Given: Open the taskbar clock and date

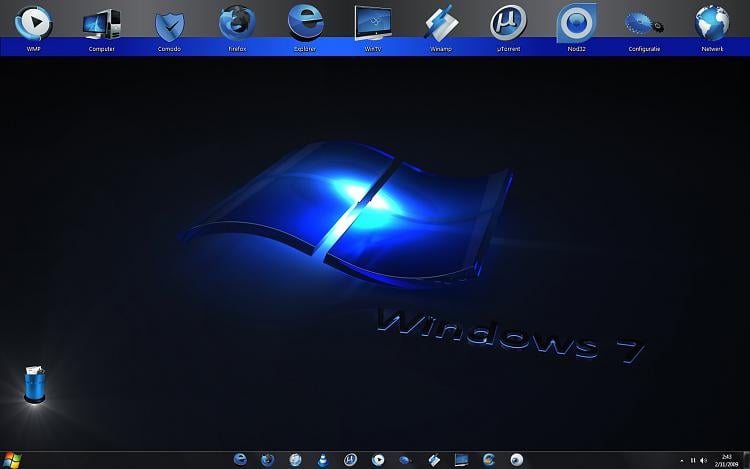Looking at the screenshot, I should point(727,460).
